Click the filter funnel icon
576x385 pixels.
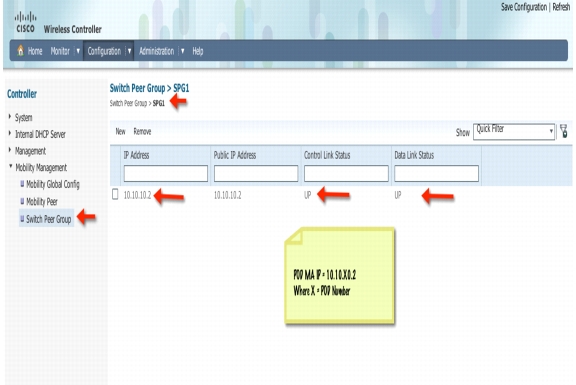(564, 131)
